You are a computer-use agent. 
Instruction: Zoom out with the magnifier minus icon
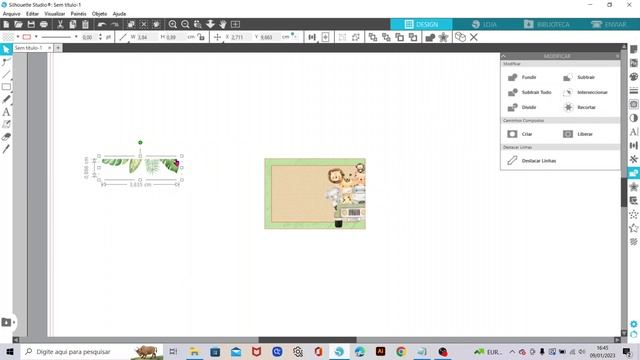tap(185, 24)
